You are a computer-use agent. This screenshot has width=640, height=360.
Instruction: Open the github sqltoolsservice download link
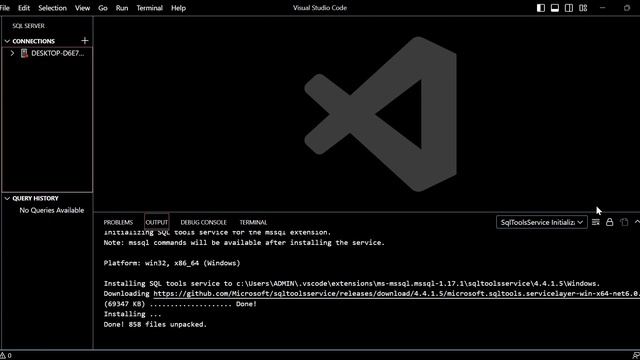[396, 293]
